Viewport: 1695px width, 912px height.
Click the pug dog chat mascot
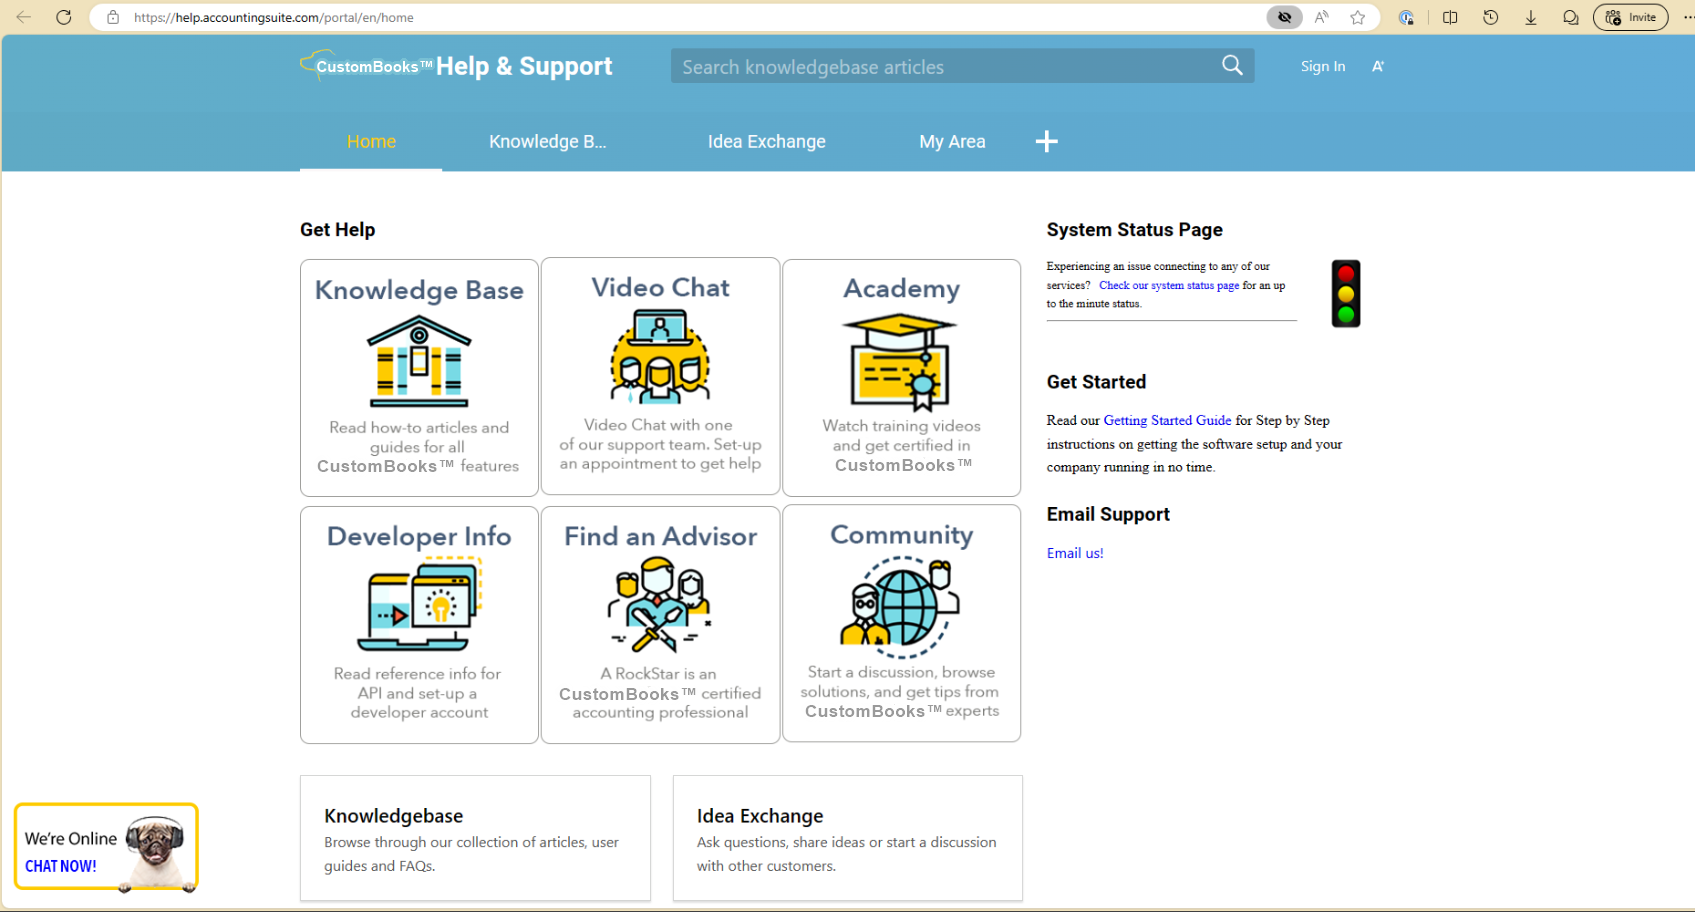(155, 852)
